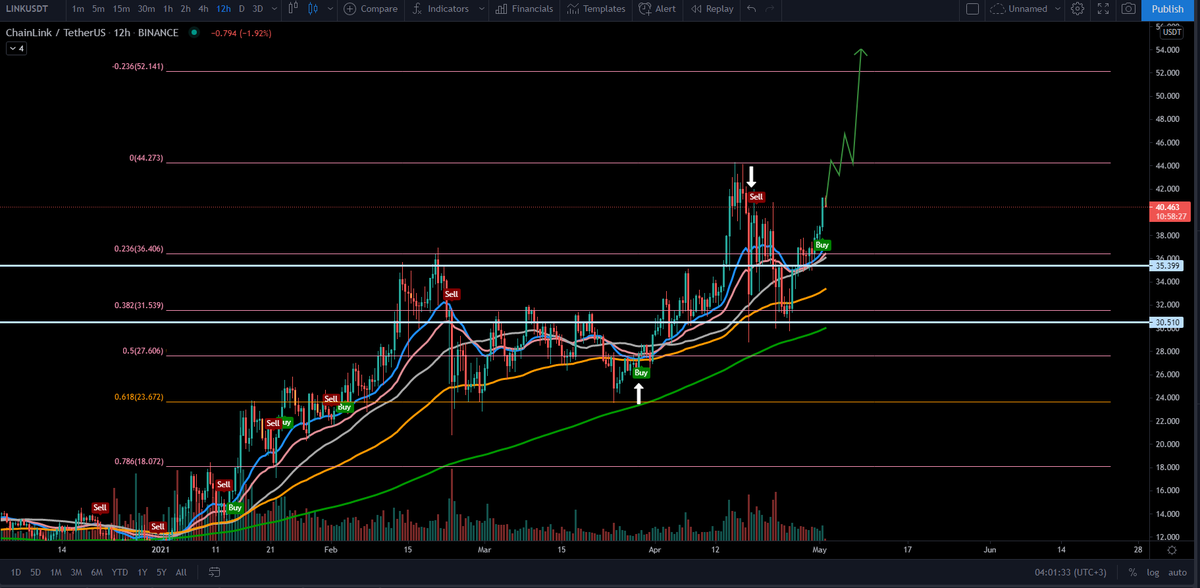Viewport: 1200px width, 588px height.
Task: Click the Unnamed cloud layout icon
Action: coord(998,9)
